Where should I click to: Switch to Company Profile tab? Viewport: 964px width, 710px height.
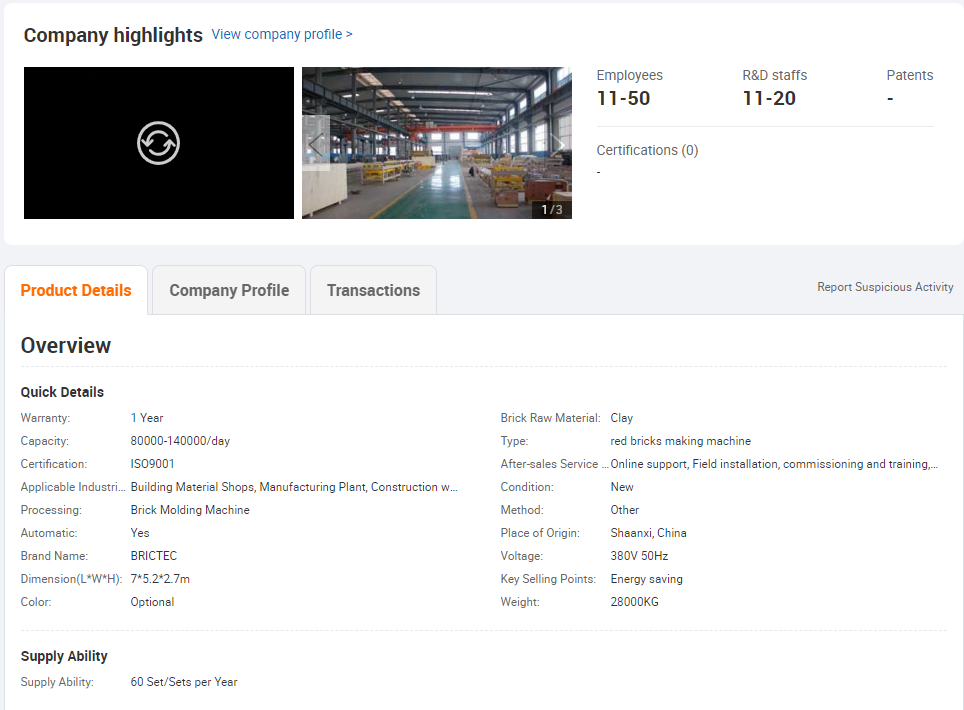point(229,290)
